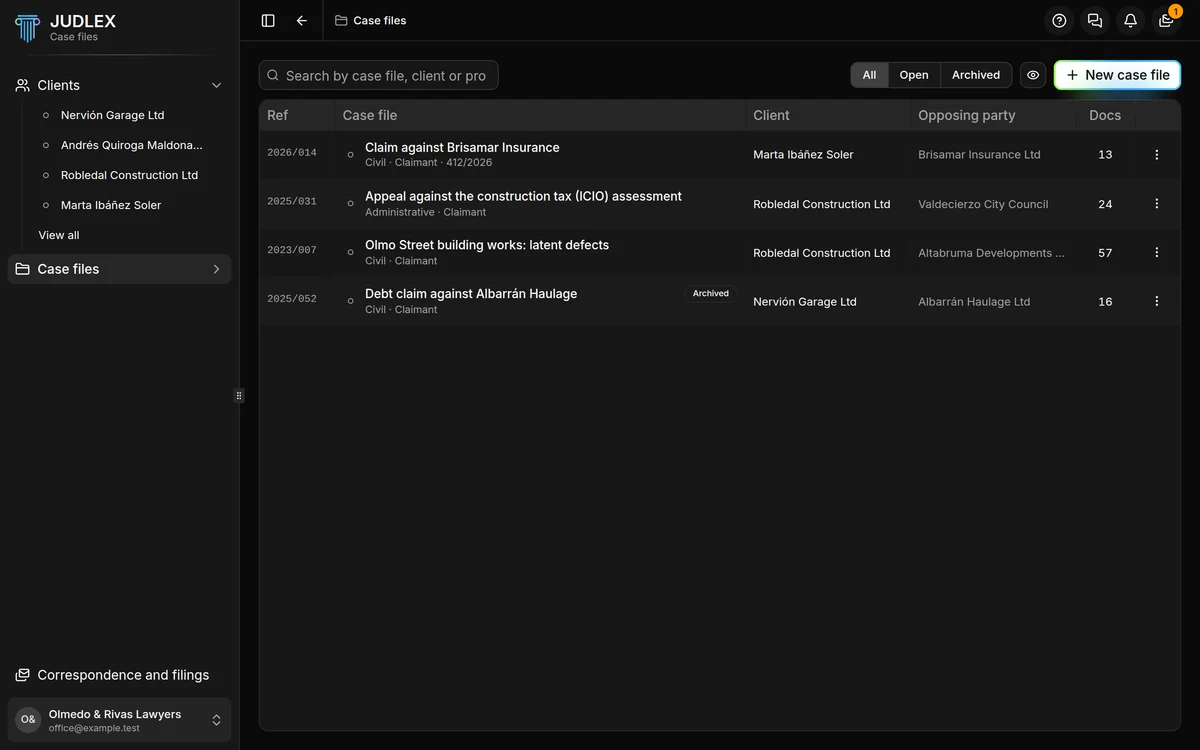Open the inbox icon with badge
Screen dimensions: 1200x750
[x=1166, y=20]
